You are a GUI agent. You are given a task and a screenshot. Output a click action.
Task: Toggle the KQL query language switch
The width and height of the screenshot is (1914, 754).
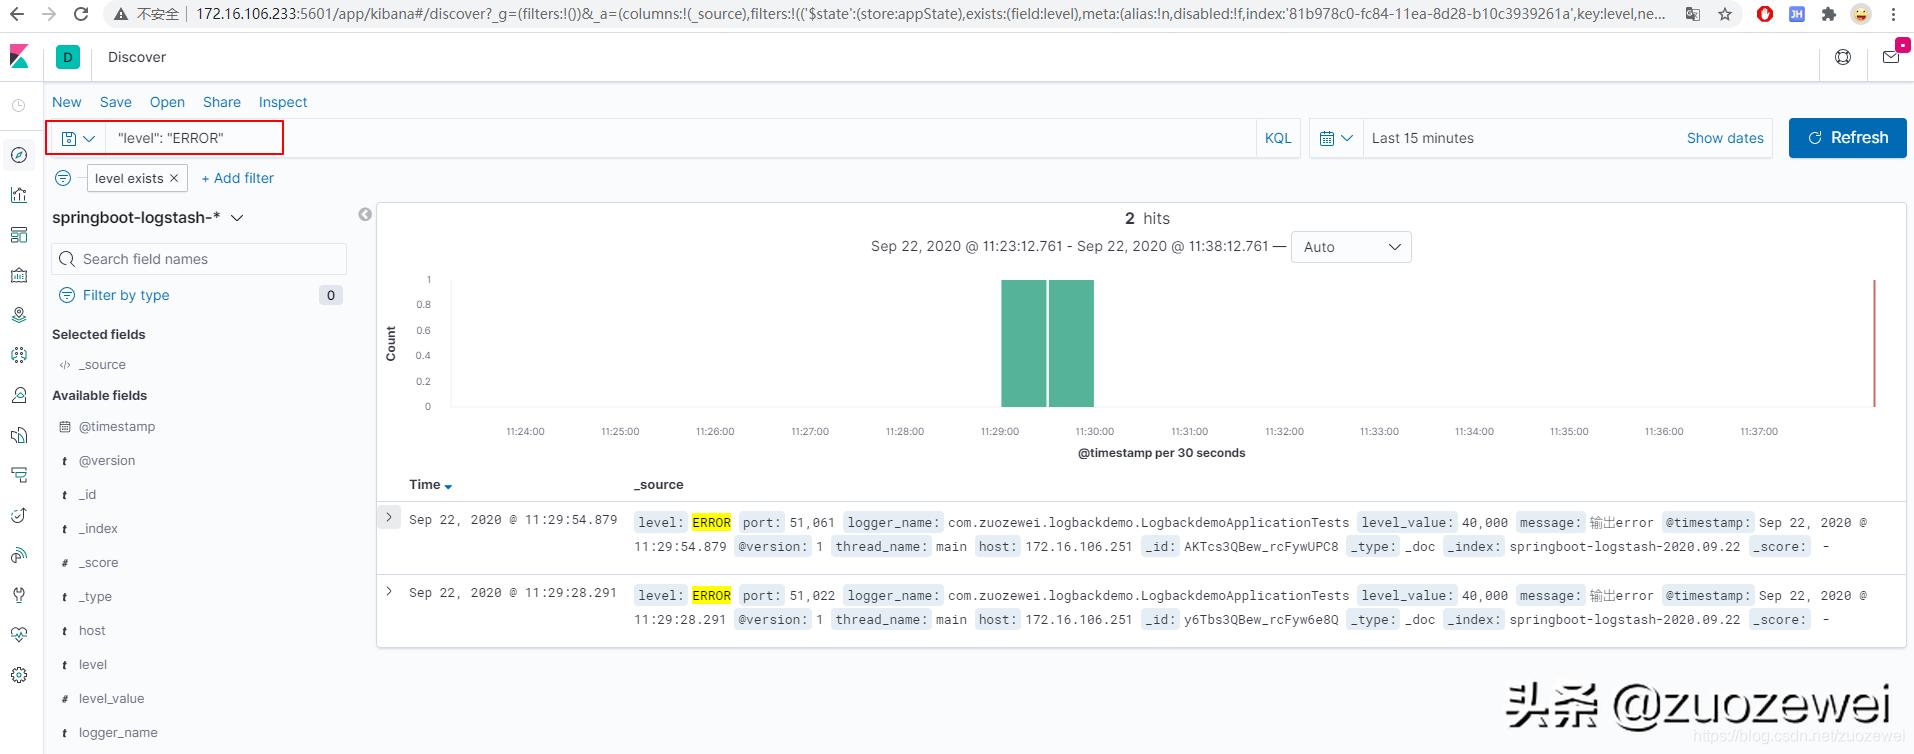point(1277,138)
